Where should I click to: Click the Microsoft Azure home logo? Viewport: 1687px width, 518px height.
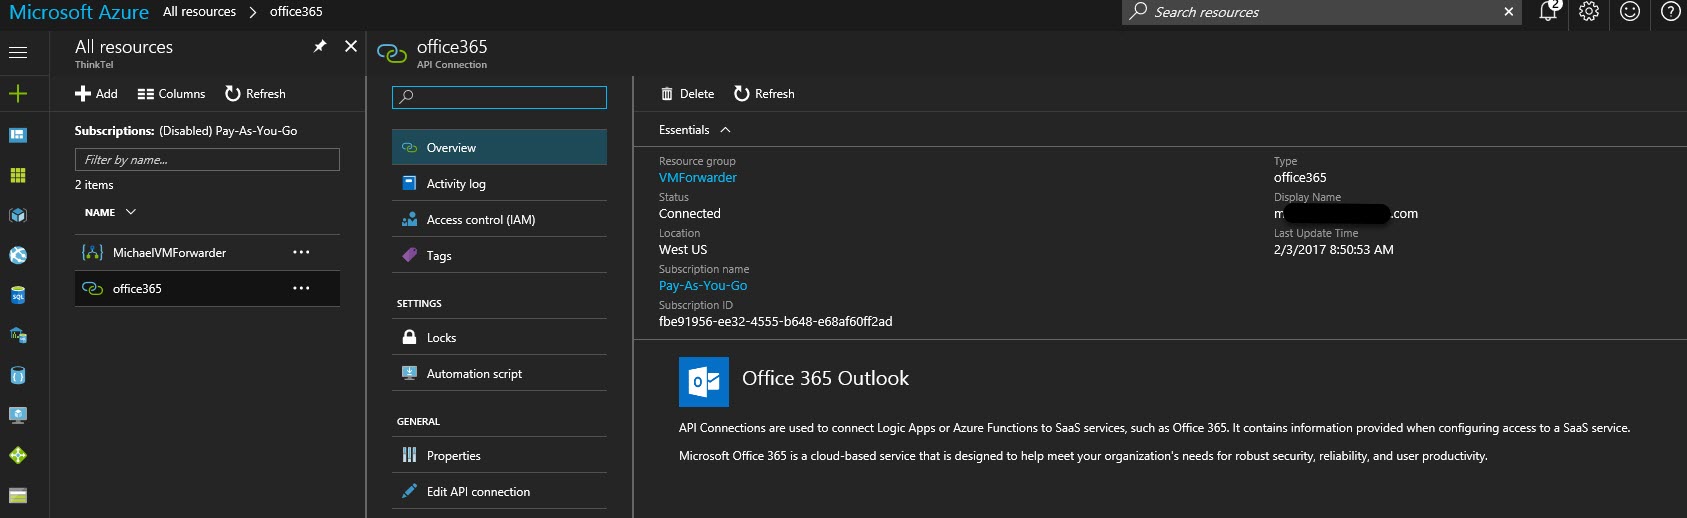point(78,12)
